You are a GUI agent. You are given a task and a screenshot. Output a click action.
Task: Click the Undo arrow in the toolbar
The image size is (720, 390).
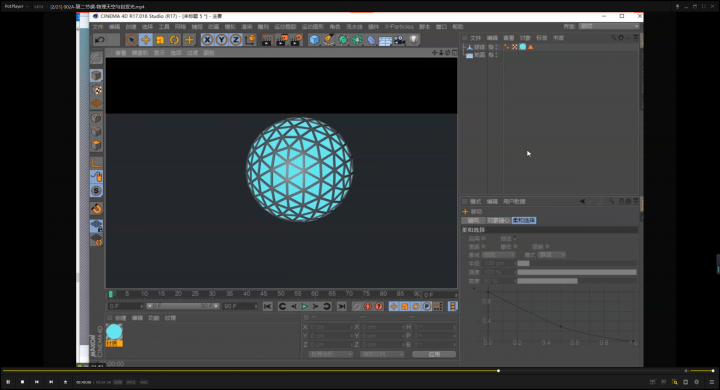[x=100, y=40]
